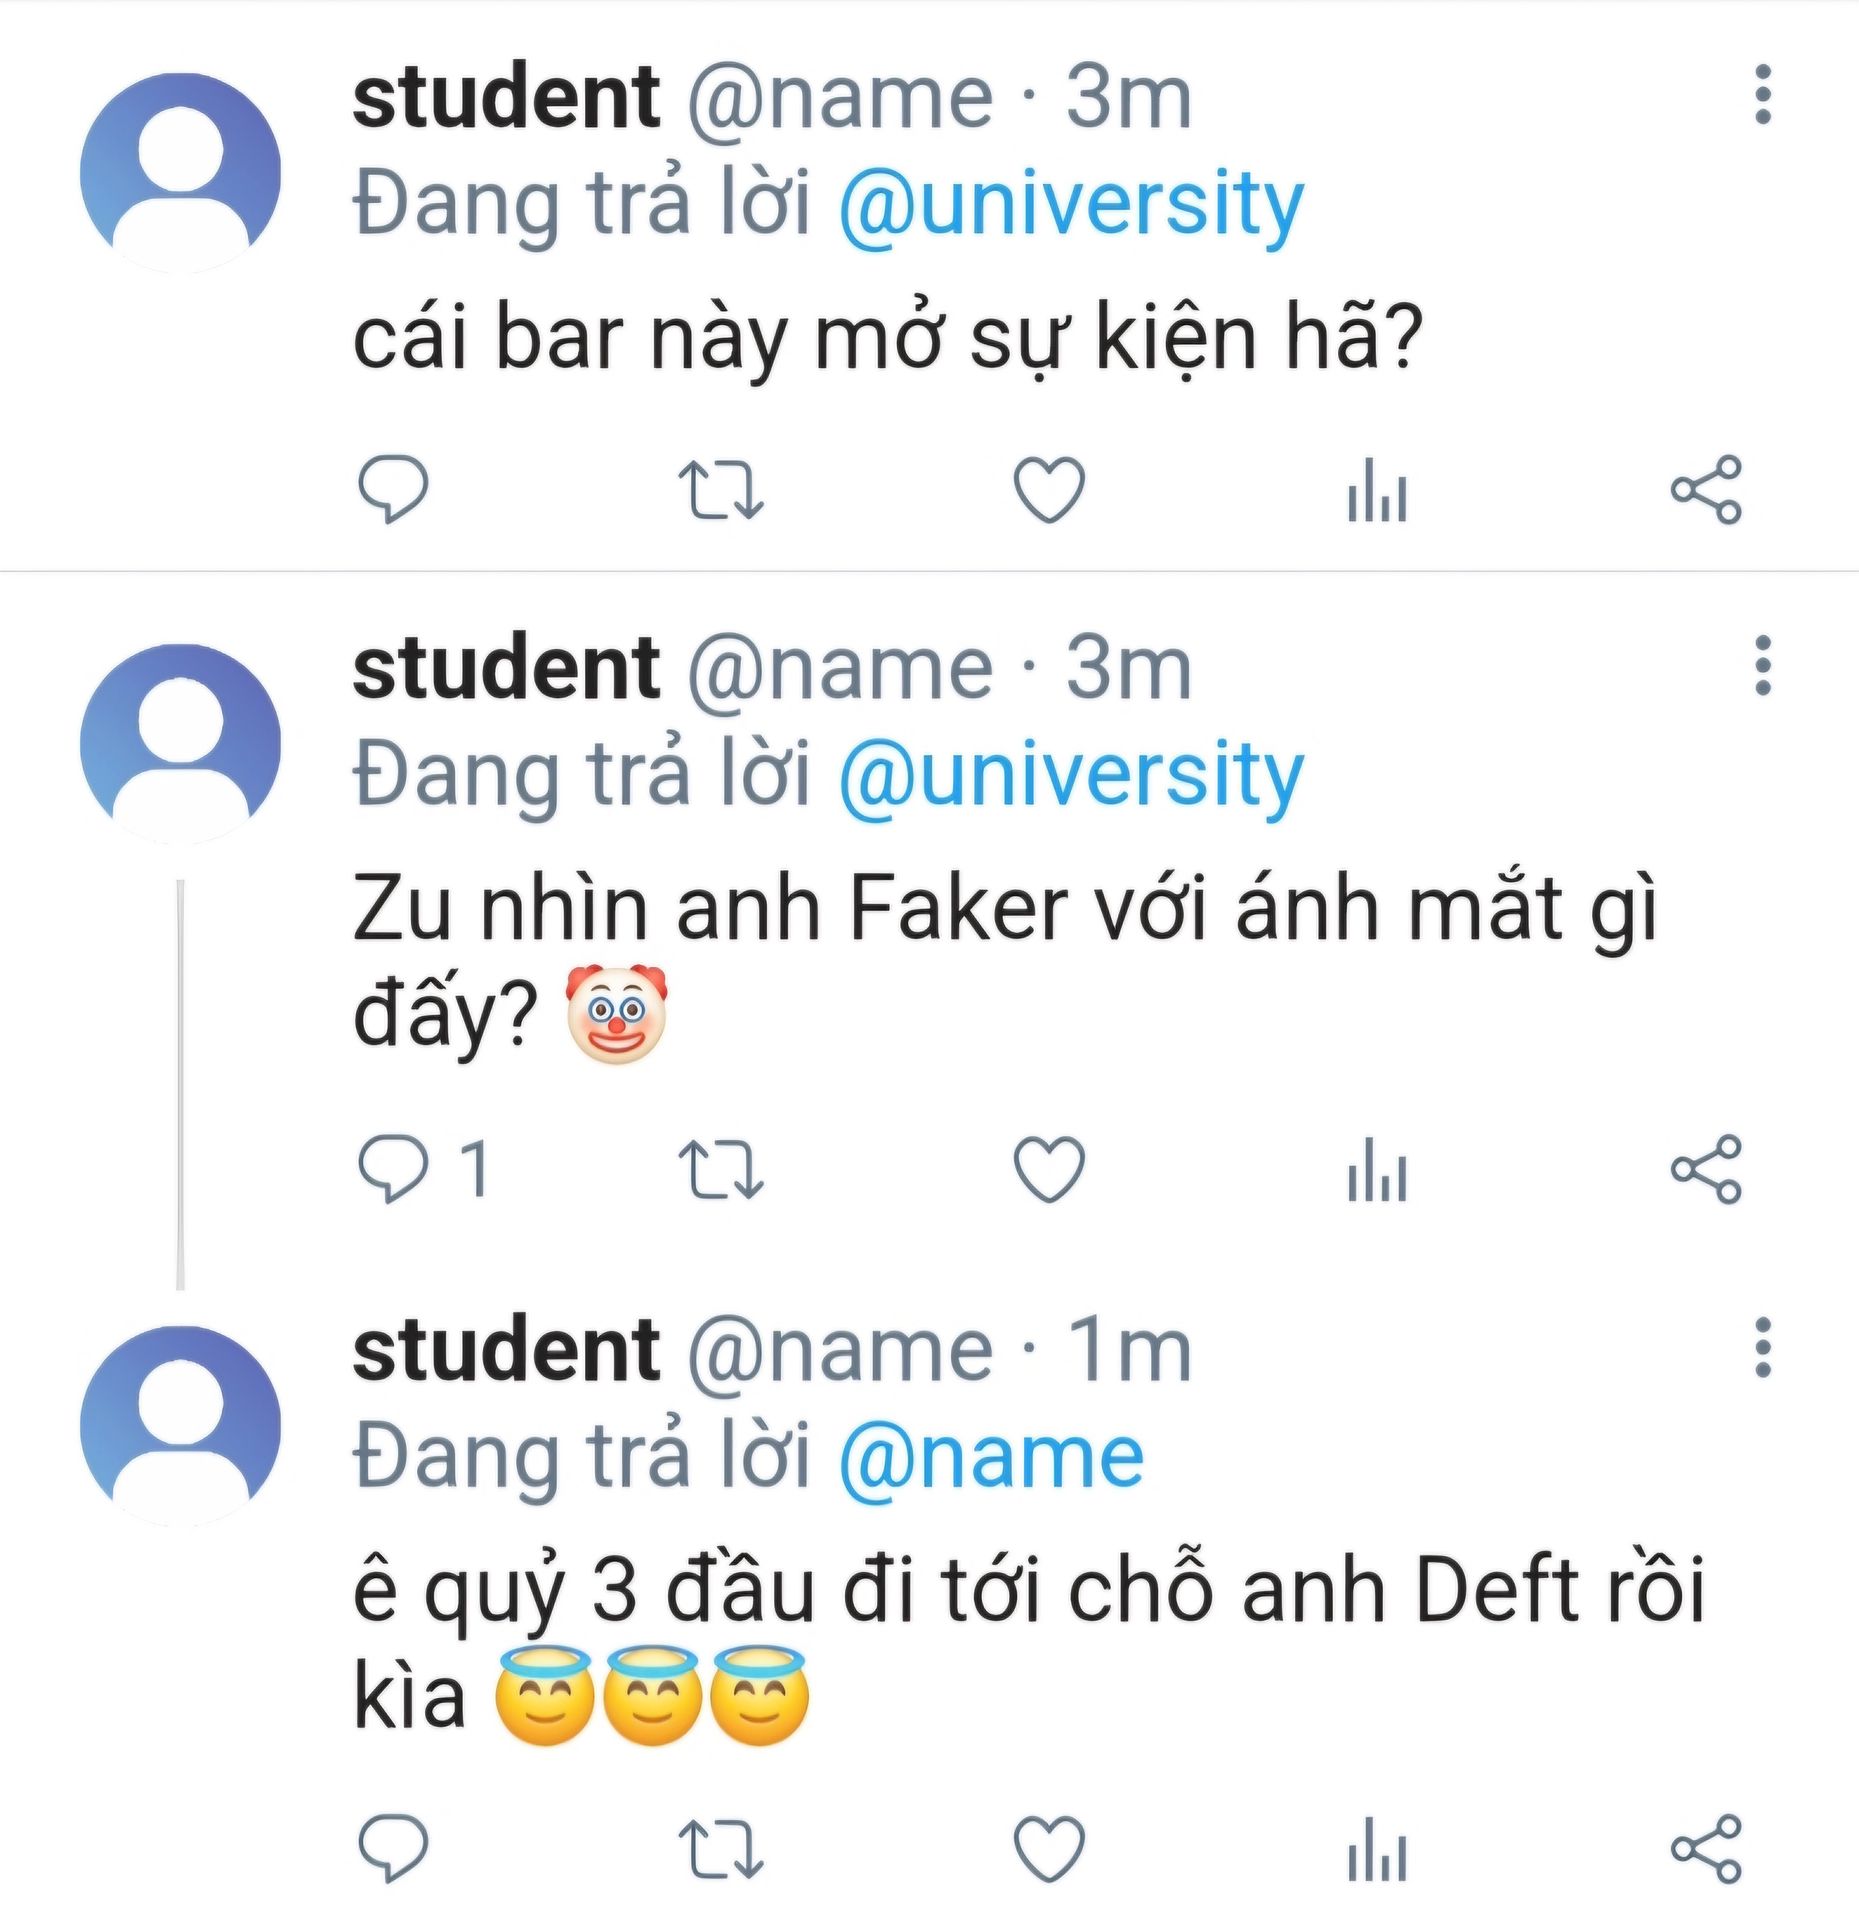This screenshot has width=1859, height=1920.
Task: Retweet the 'cái bar này' tweet
Action: pos(720,489)
